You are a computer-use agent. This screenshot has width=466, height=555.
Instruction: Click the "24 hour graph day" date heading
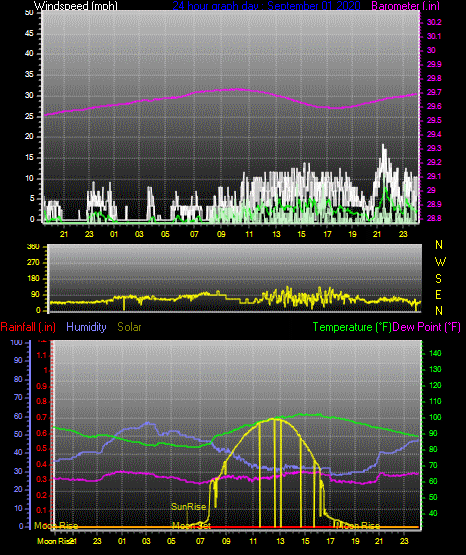point(266,5)
